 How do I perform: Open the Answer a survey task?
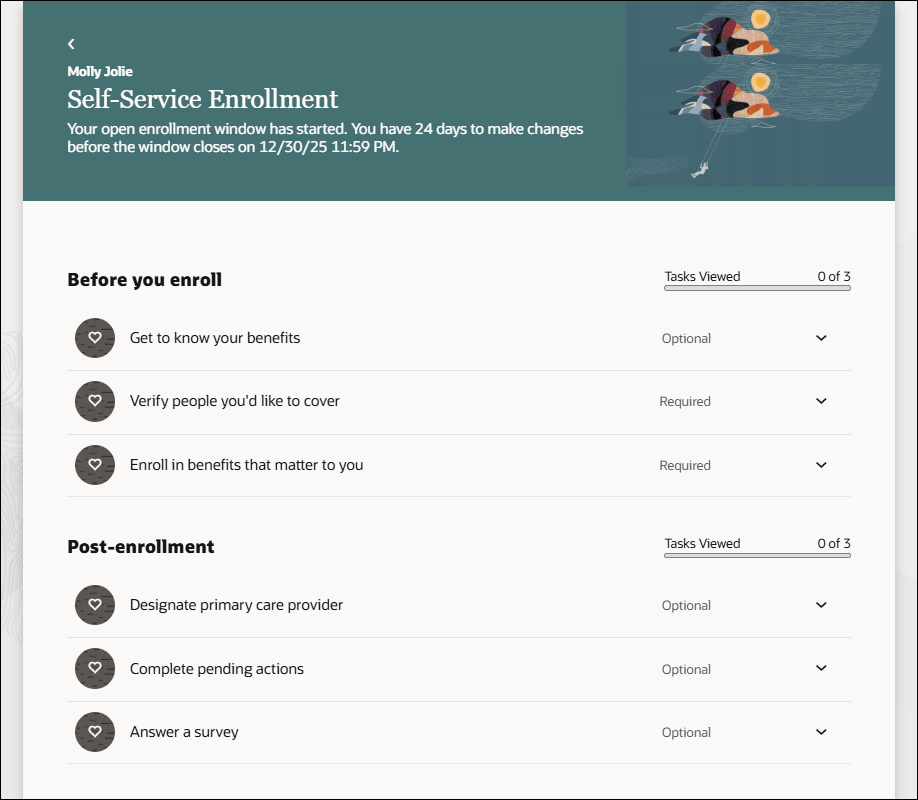(x=183, y=732)
